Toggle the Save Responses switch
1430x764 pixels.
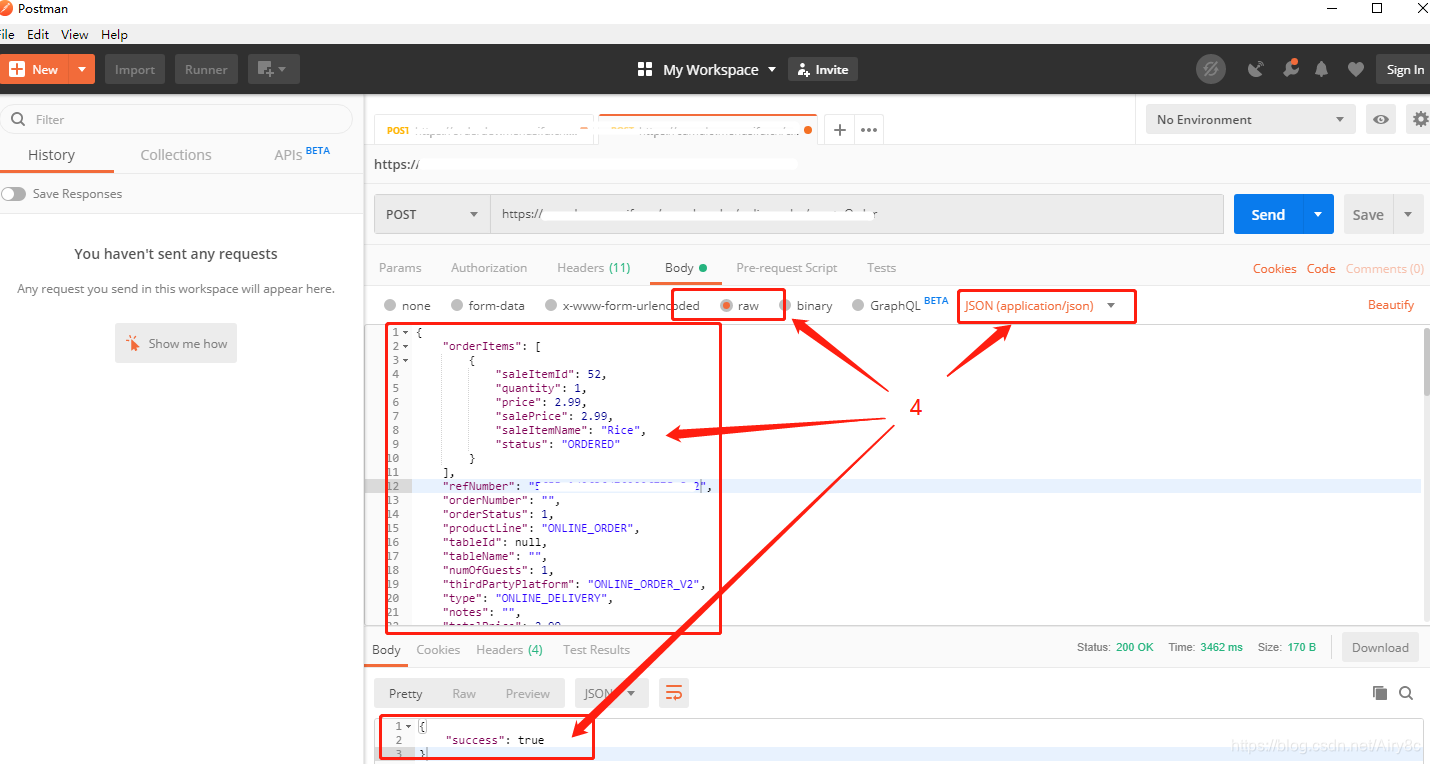[13, 194]
